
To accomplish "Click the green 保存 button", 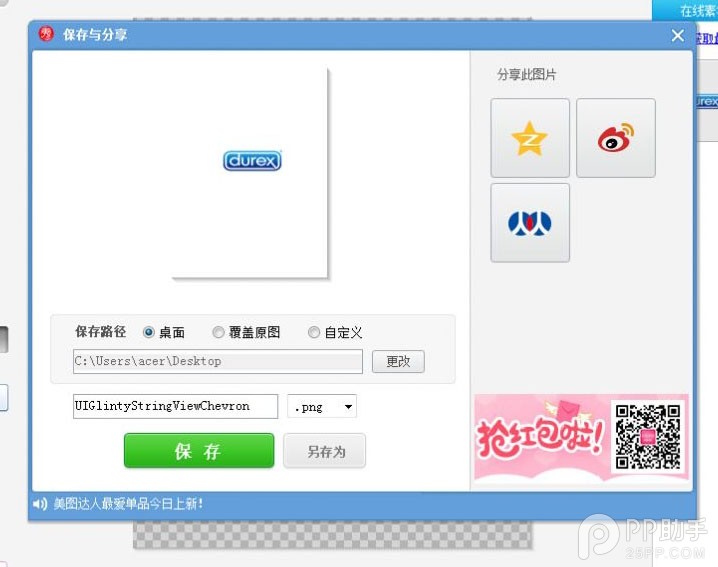I will click(199, 451).
